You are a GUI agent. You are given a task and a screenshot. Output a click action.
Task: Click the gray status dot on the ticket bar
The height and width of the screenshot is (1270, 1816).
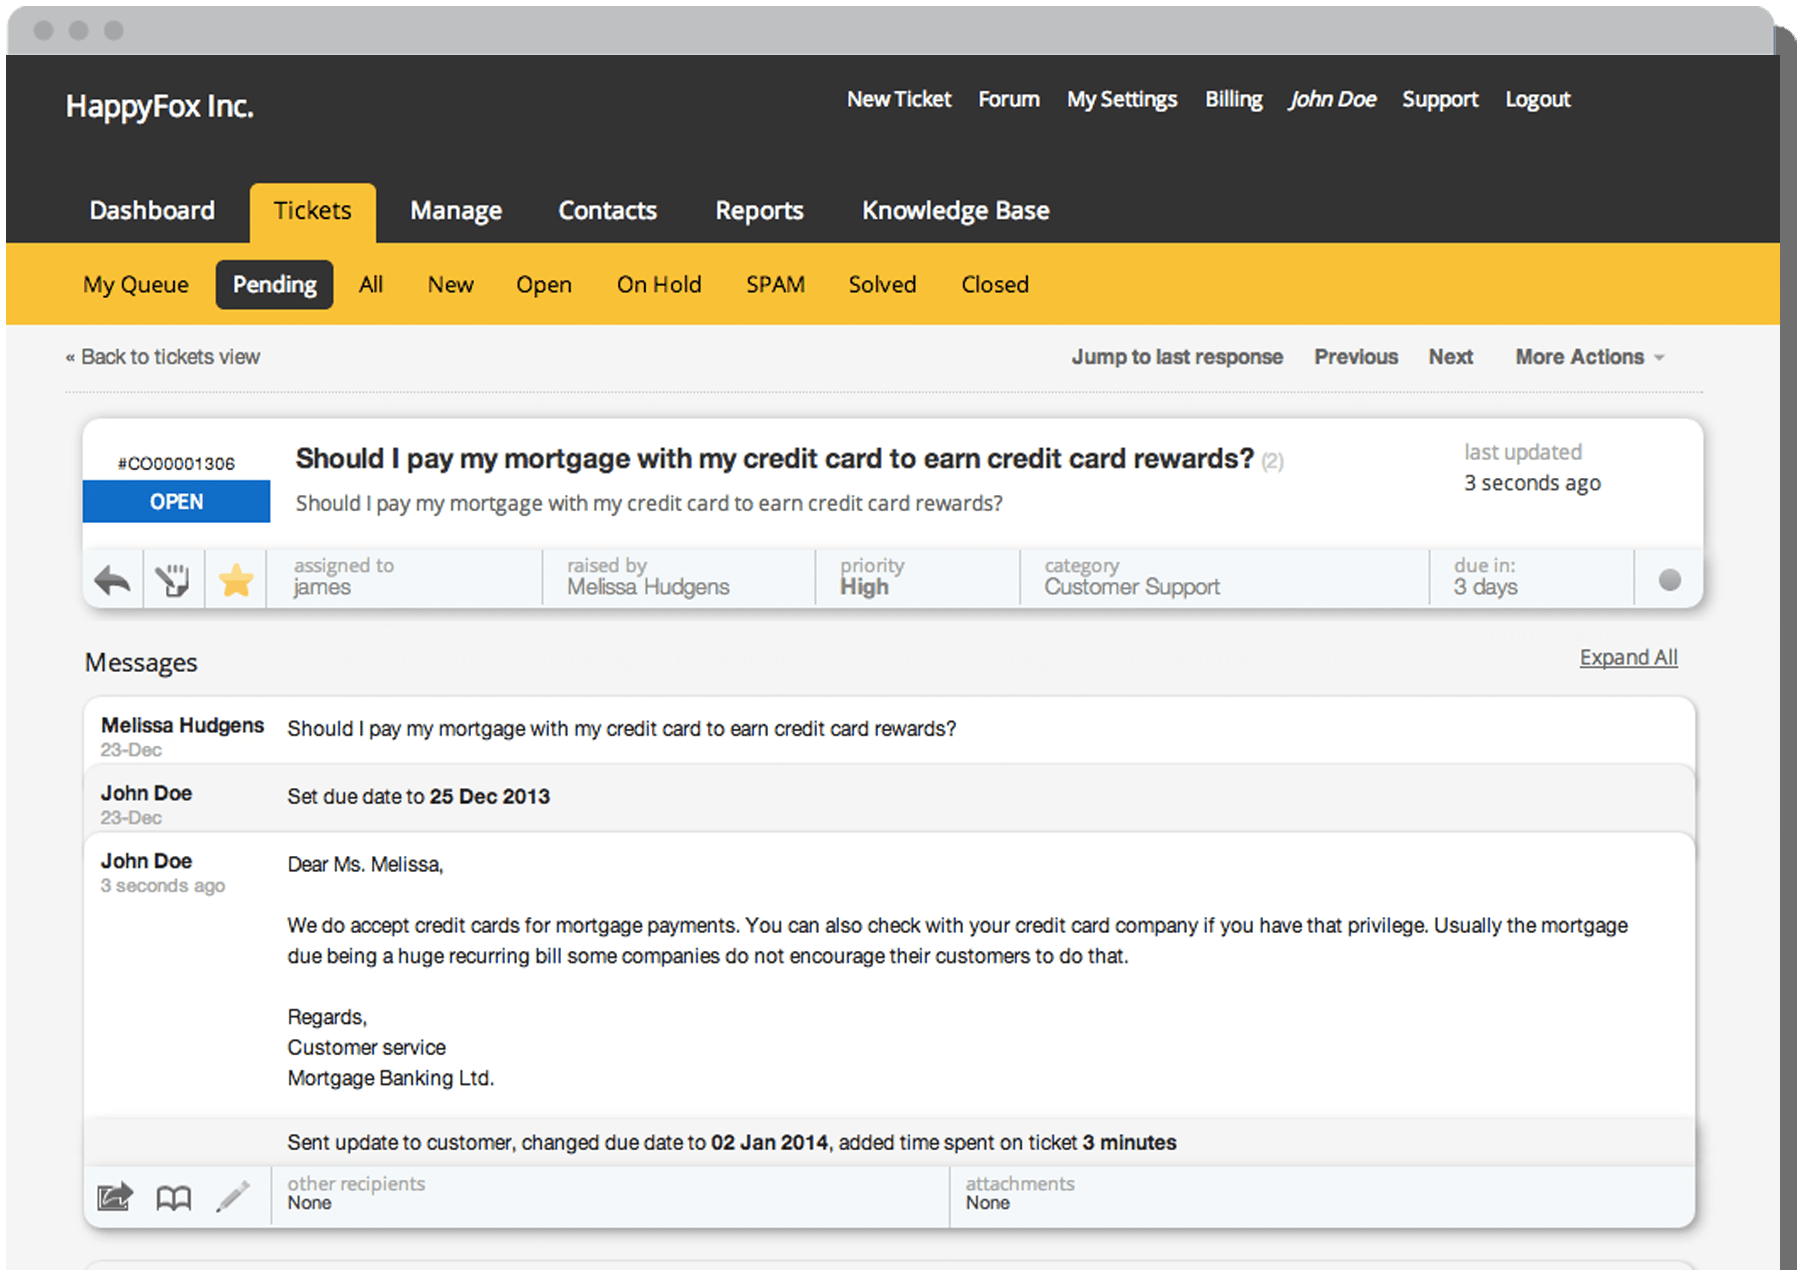tap(1668, 578)
